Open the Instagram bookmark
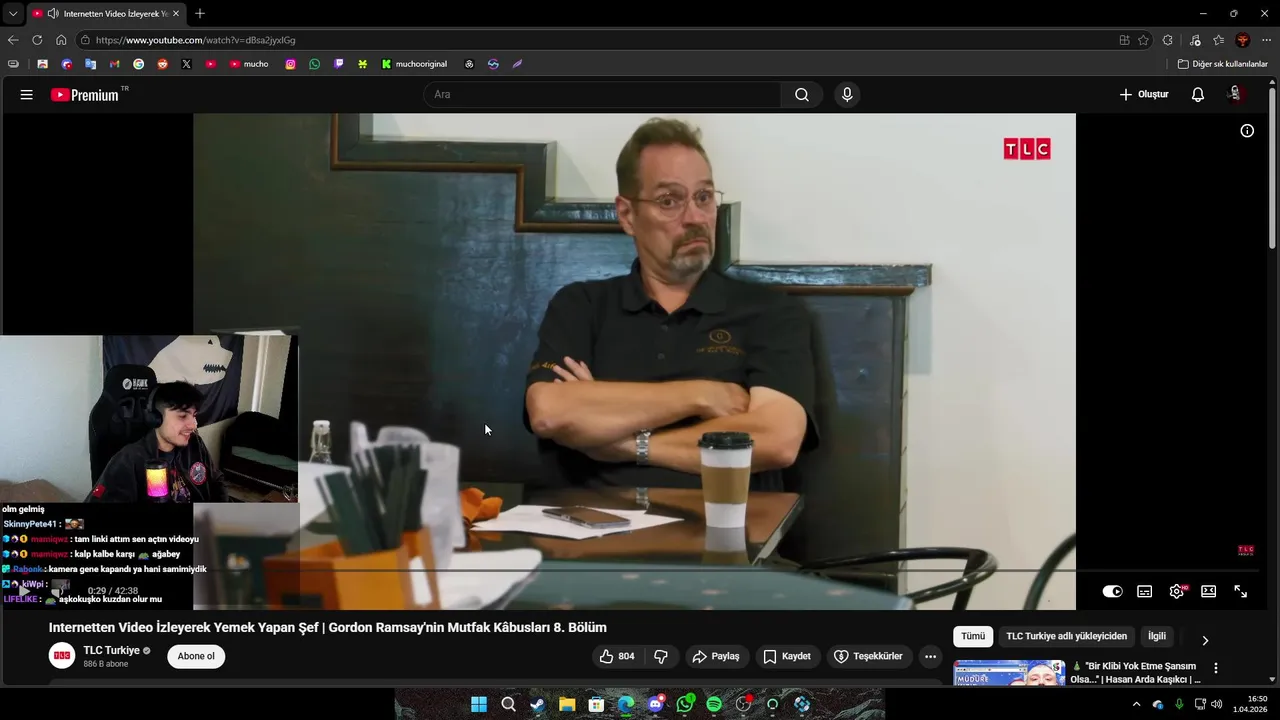 click(290, 64)
